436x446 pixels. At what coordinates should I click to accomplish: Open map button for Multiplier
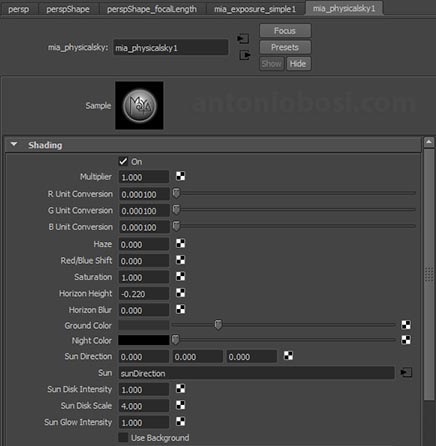click(180, 176)
